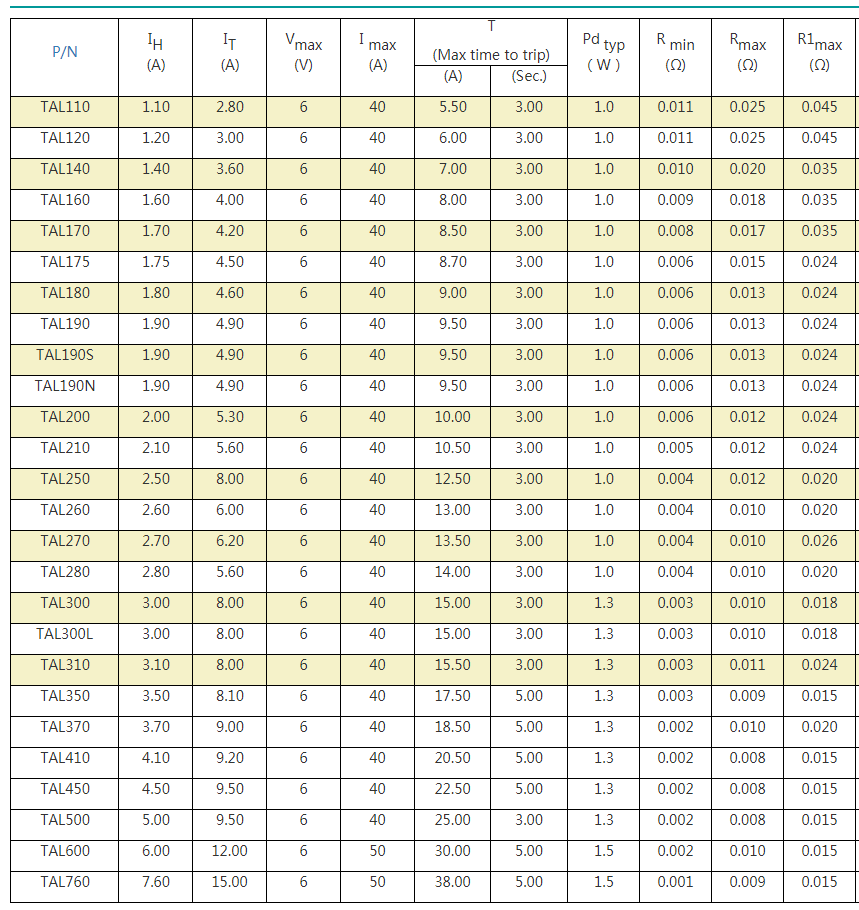Viewport: 859px width, 910px height.
Task: Click the TAL190N part number
Action: [x=65, y=386]
